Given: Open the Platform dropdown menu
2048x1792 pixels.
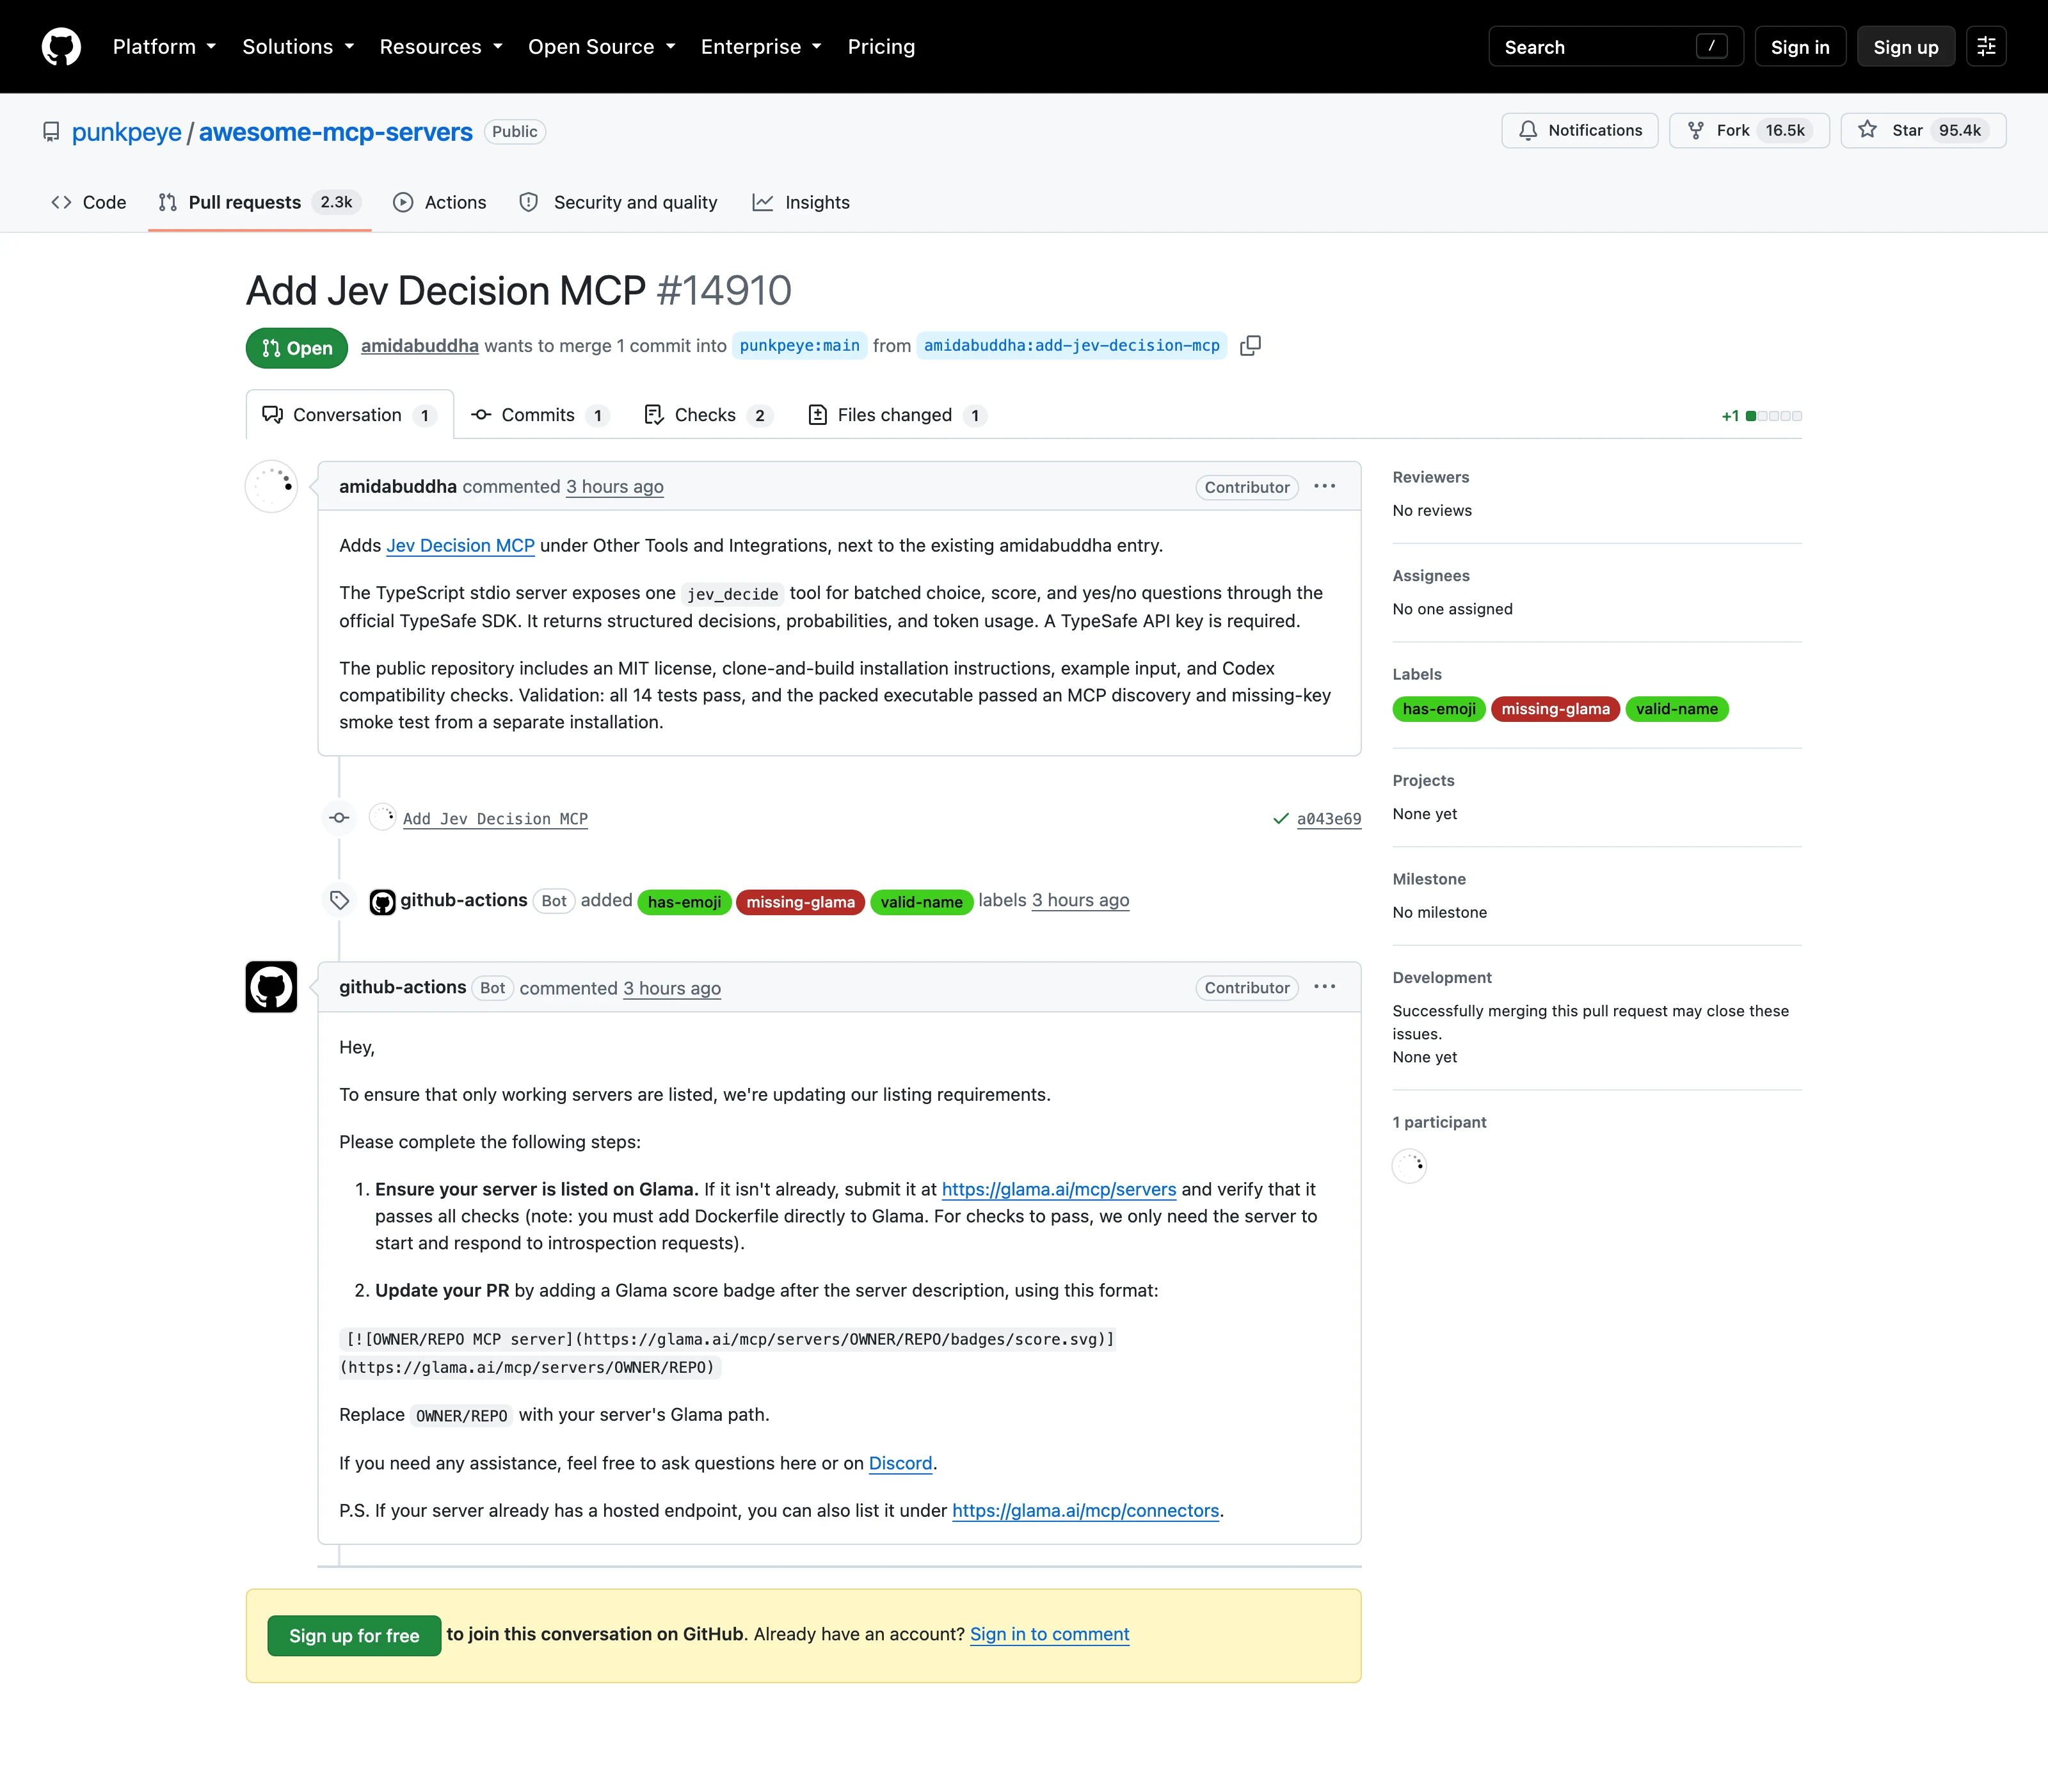Looking at the screenshot, I should (164, 47).
